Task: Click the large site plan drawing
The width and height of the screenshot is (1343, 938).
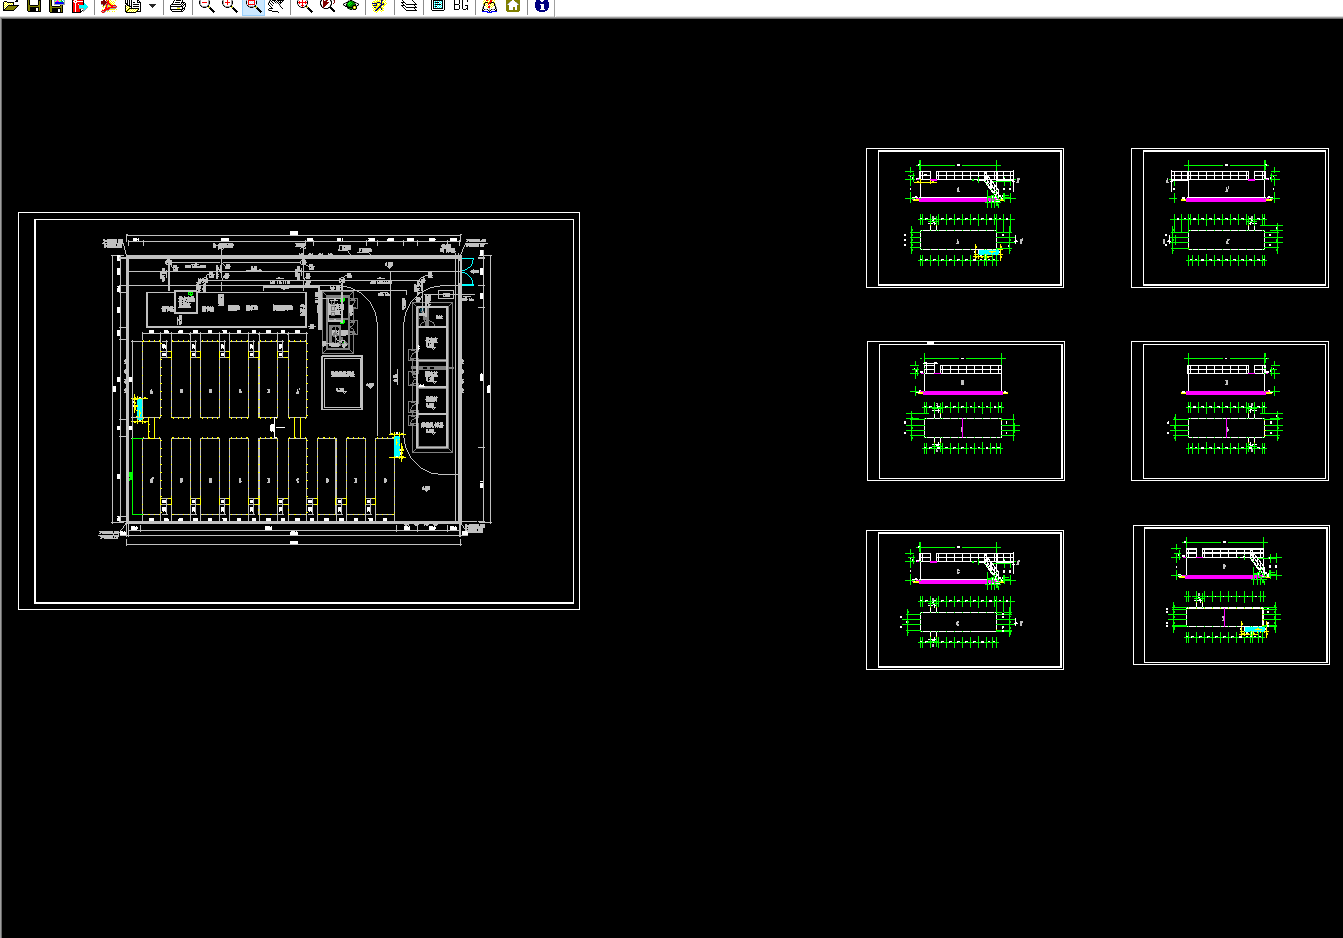Action: point(299,411)
